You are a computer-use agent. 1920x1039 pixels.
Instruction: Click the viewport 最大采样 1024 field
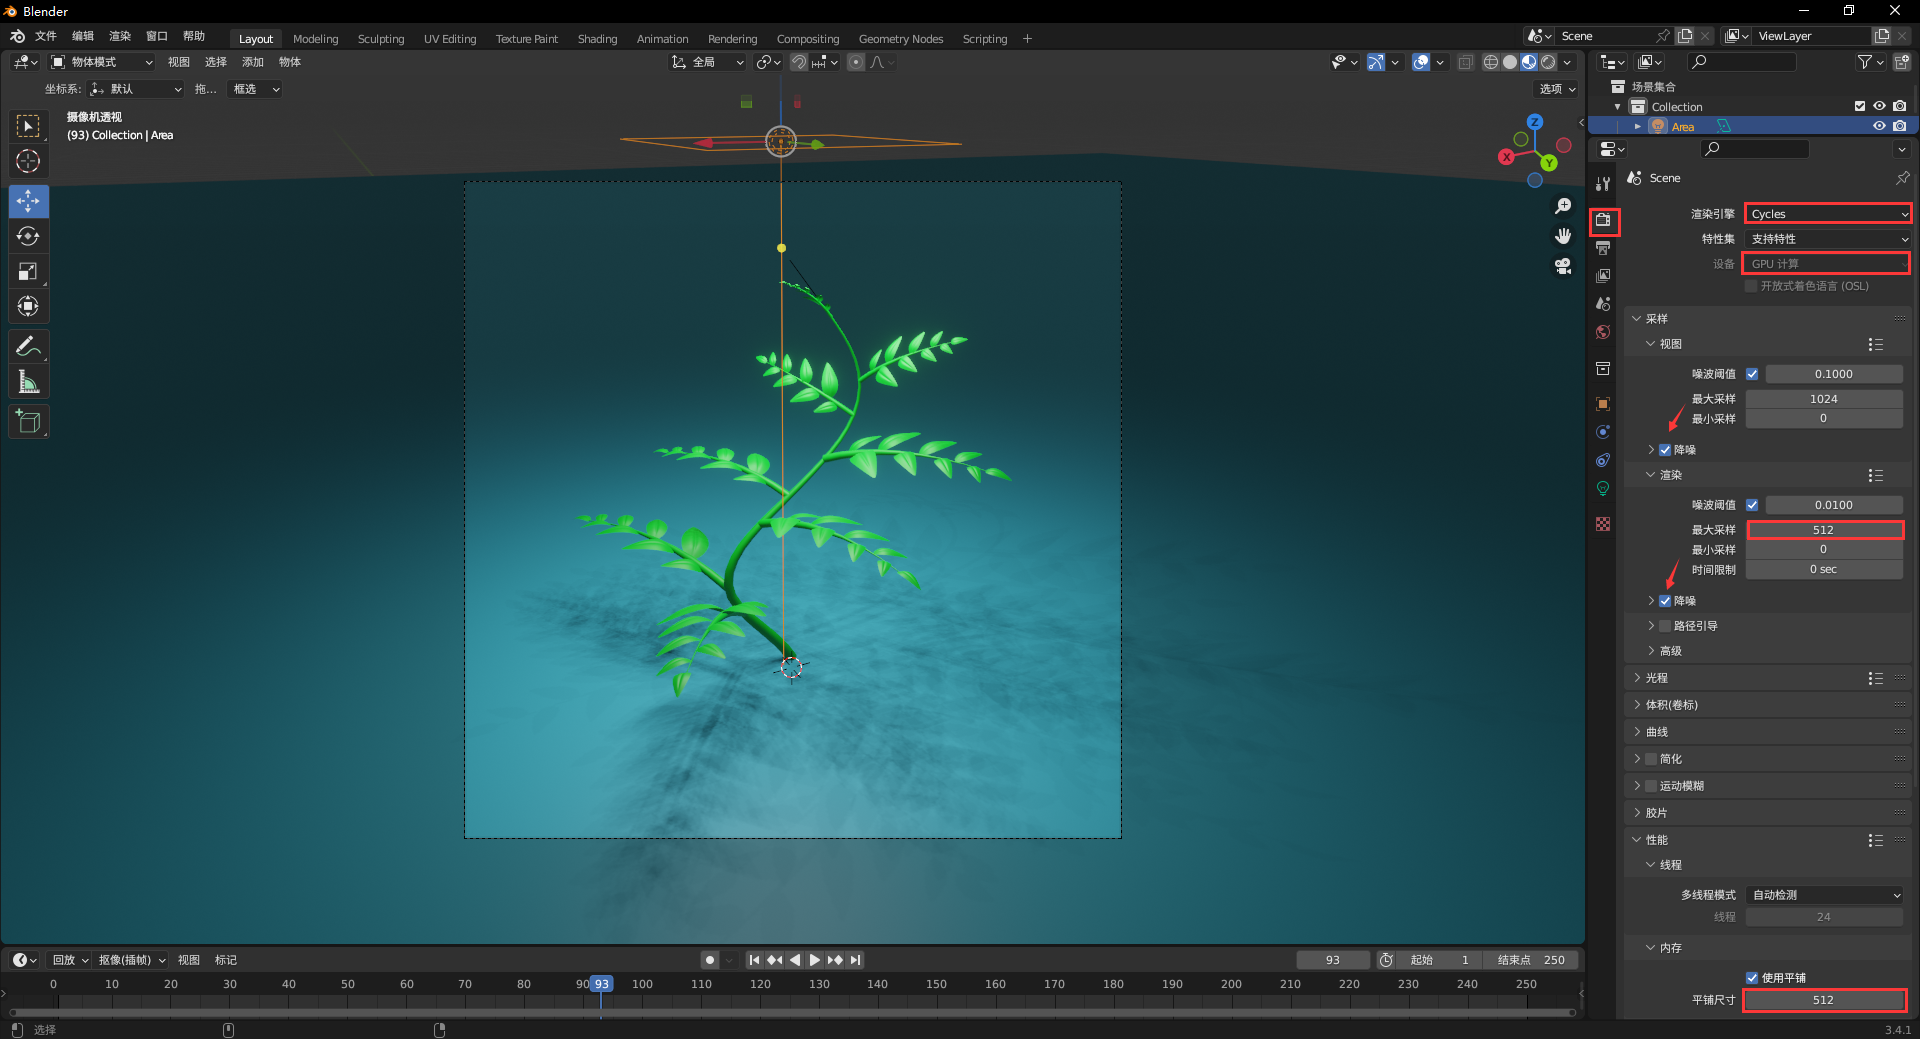coord(1824,399)
